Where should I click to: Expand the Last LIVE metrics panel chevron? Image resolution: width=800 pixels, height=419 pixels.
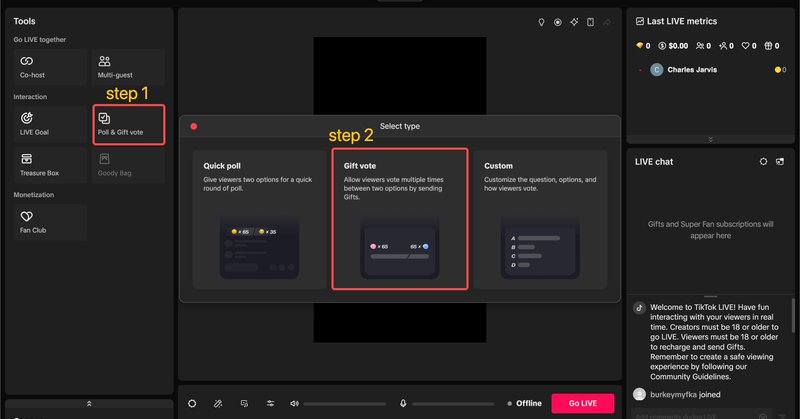click(710, 139)
